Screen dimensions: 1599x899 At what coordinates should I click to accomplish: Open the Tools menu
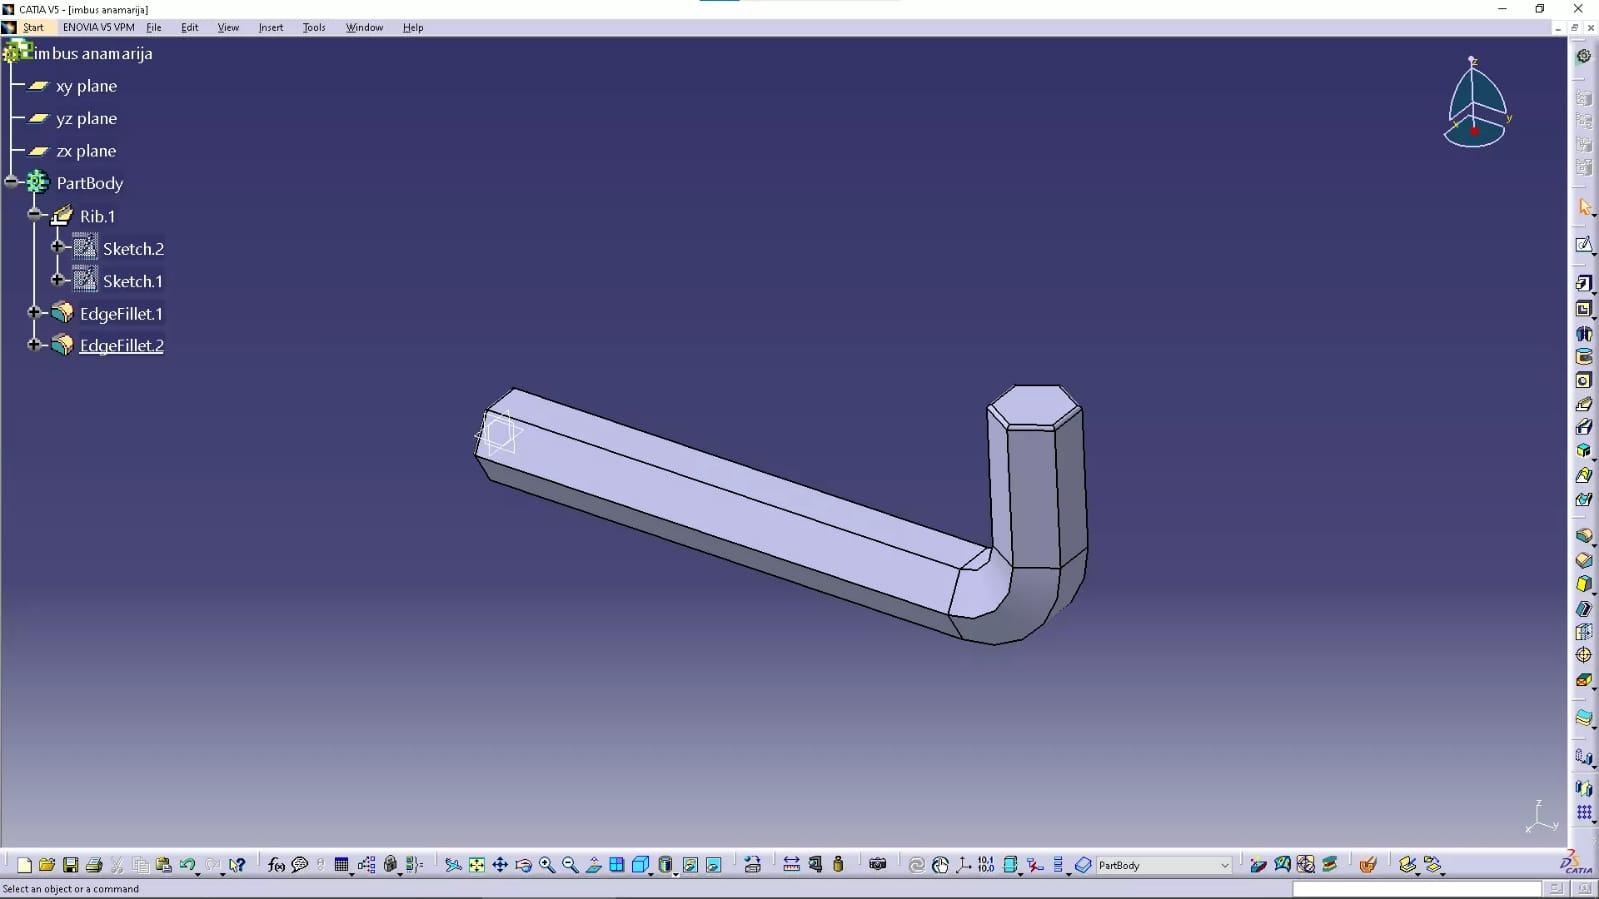pyautogui.click(x=314, y=27)
